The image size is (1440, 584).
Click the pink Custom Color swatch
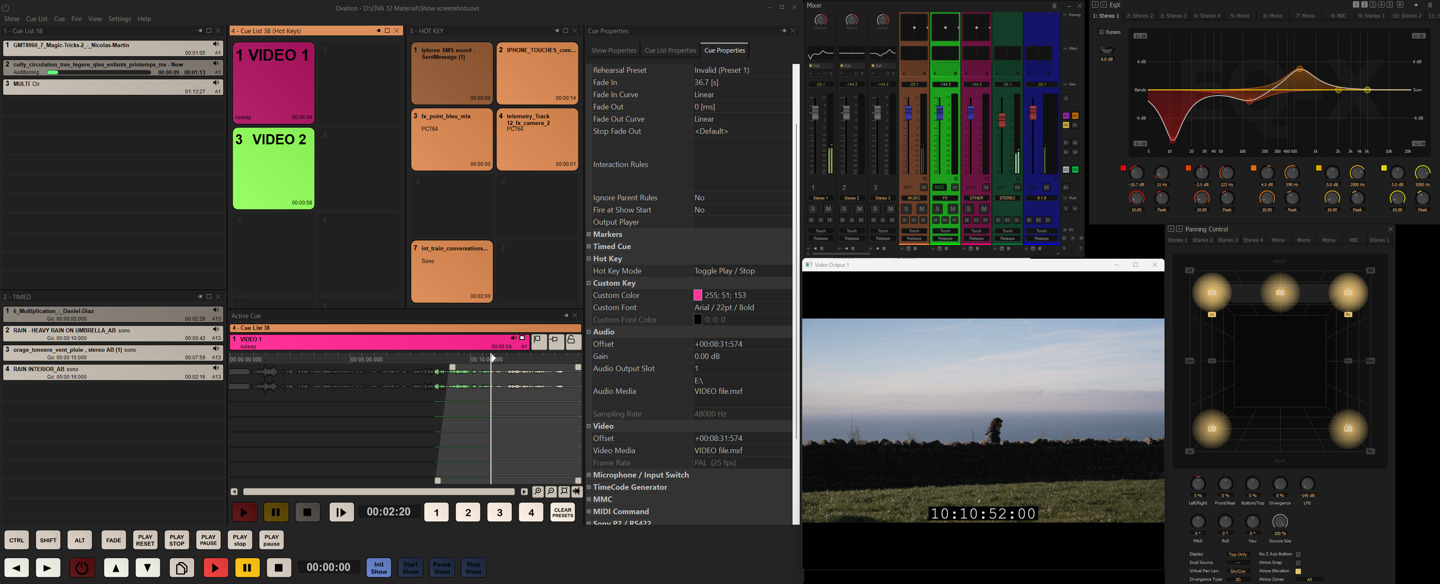click(x=700, y=294)
